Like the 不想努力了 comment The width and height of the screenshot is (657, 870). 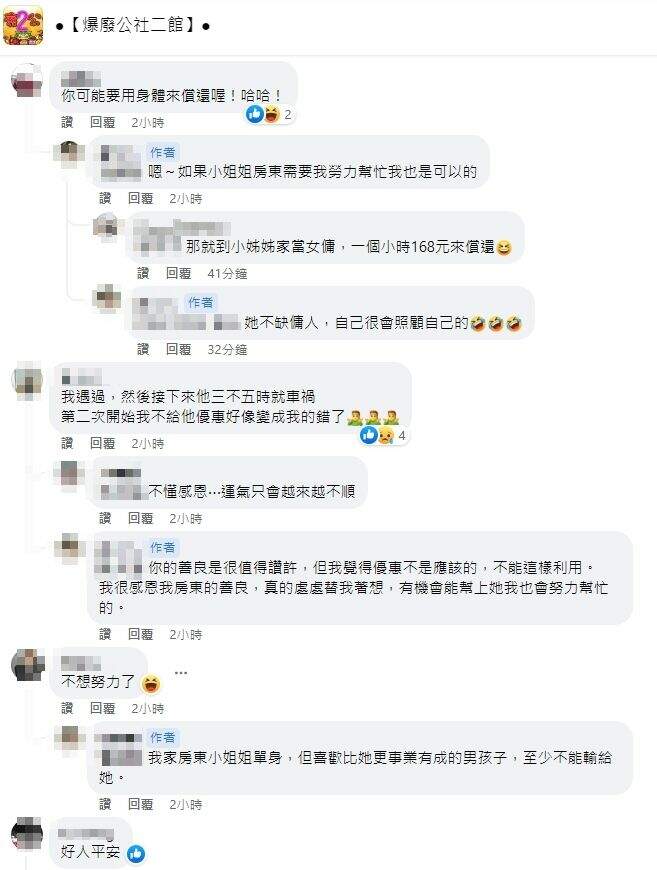click(x=67, y=708)
